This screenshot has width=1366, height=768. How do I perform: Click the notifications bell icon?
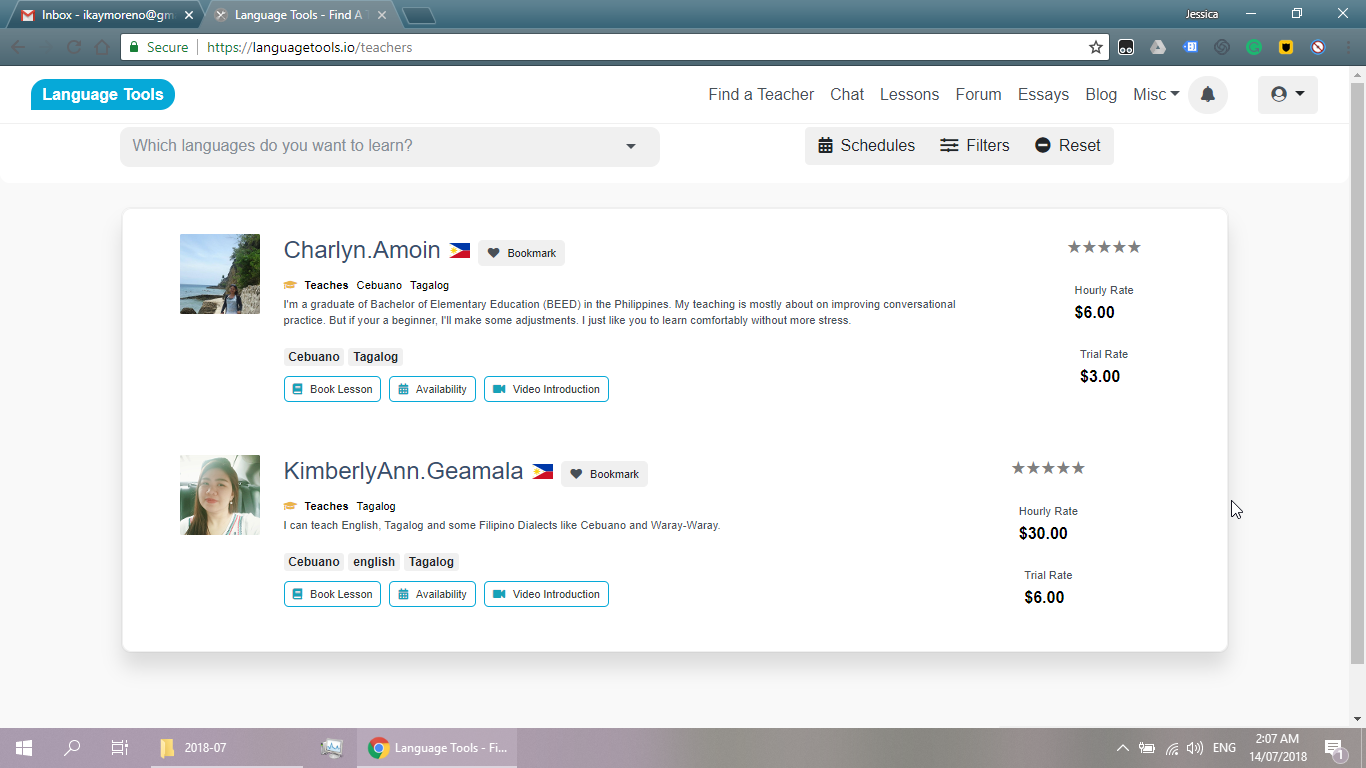(x=1207, y=95)
